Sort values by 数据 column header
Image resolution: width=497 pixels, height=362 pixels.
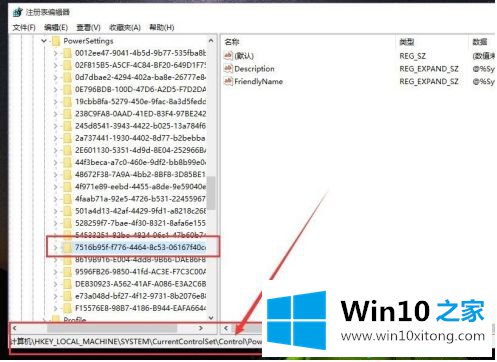click(x=480, y=42)
